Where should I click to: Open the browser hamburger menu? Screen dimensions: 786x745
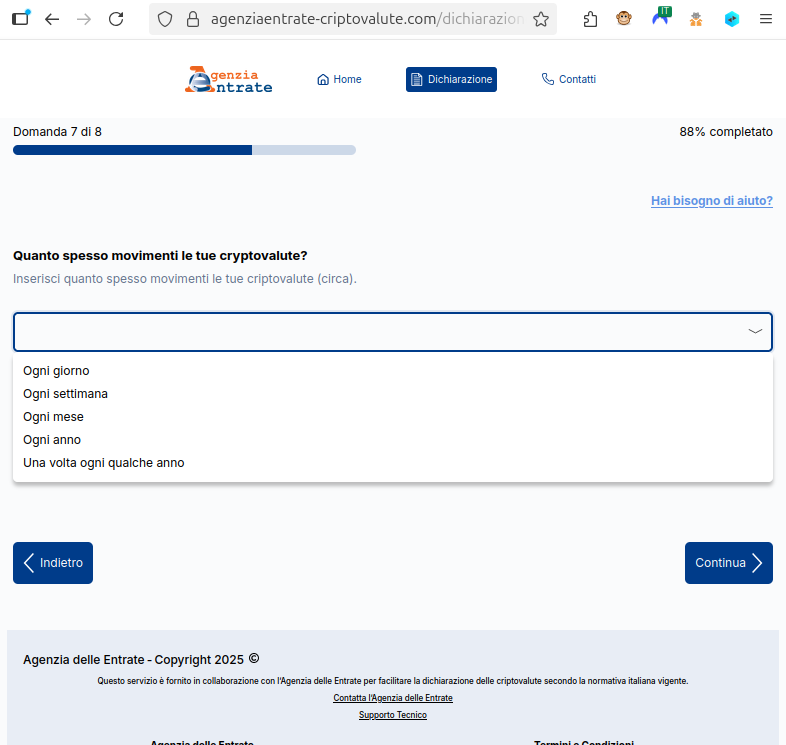(766, 19)
